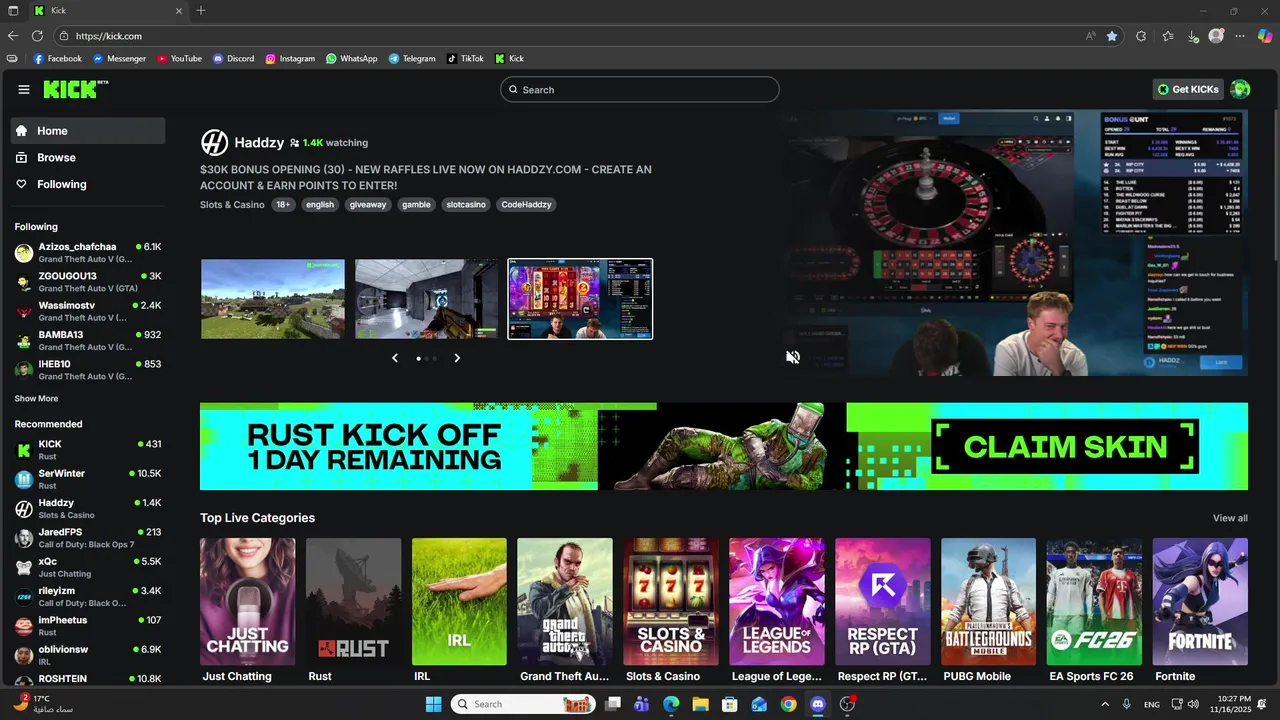This screenshot has width=1280, height=720.
Task: Click the CLAIM SKIN banner button
Action: tap(1065, 447)
